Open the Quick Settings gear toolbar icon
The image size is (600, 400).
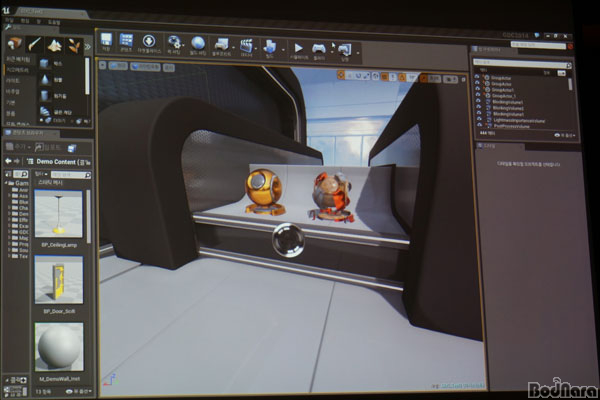174,44
